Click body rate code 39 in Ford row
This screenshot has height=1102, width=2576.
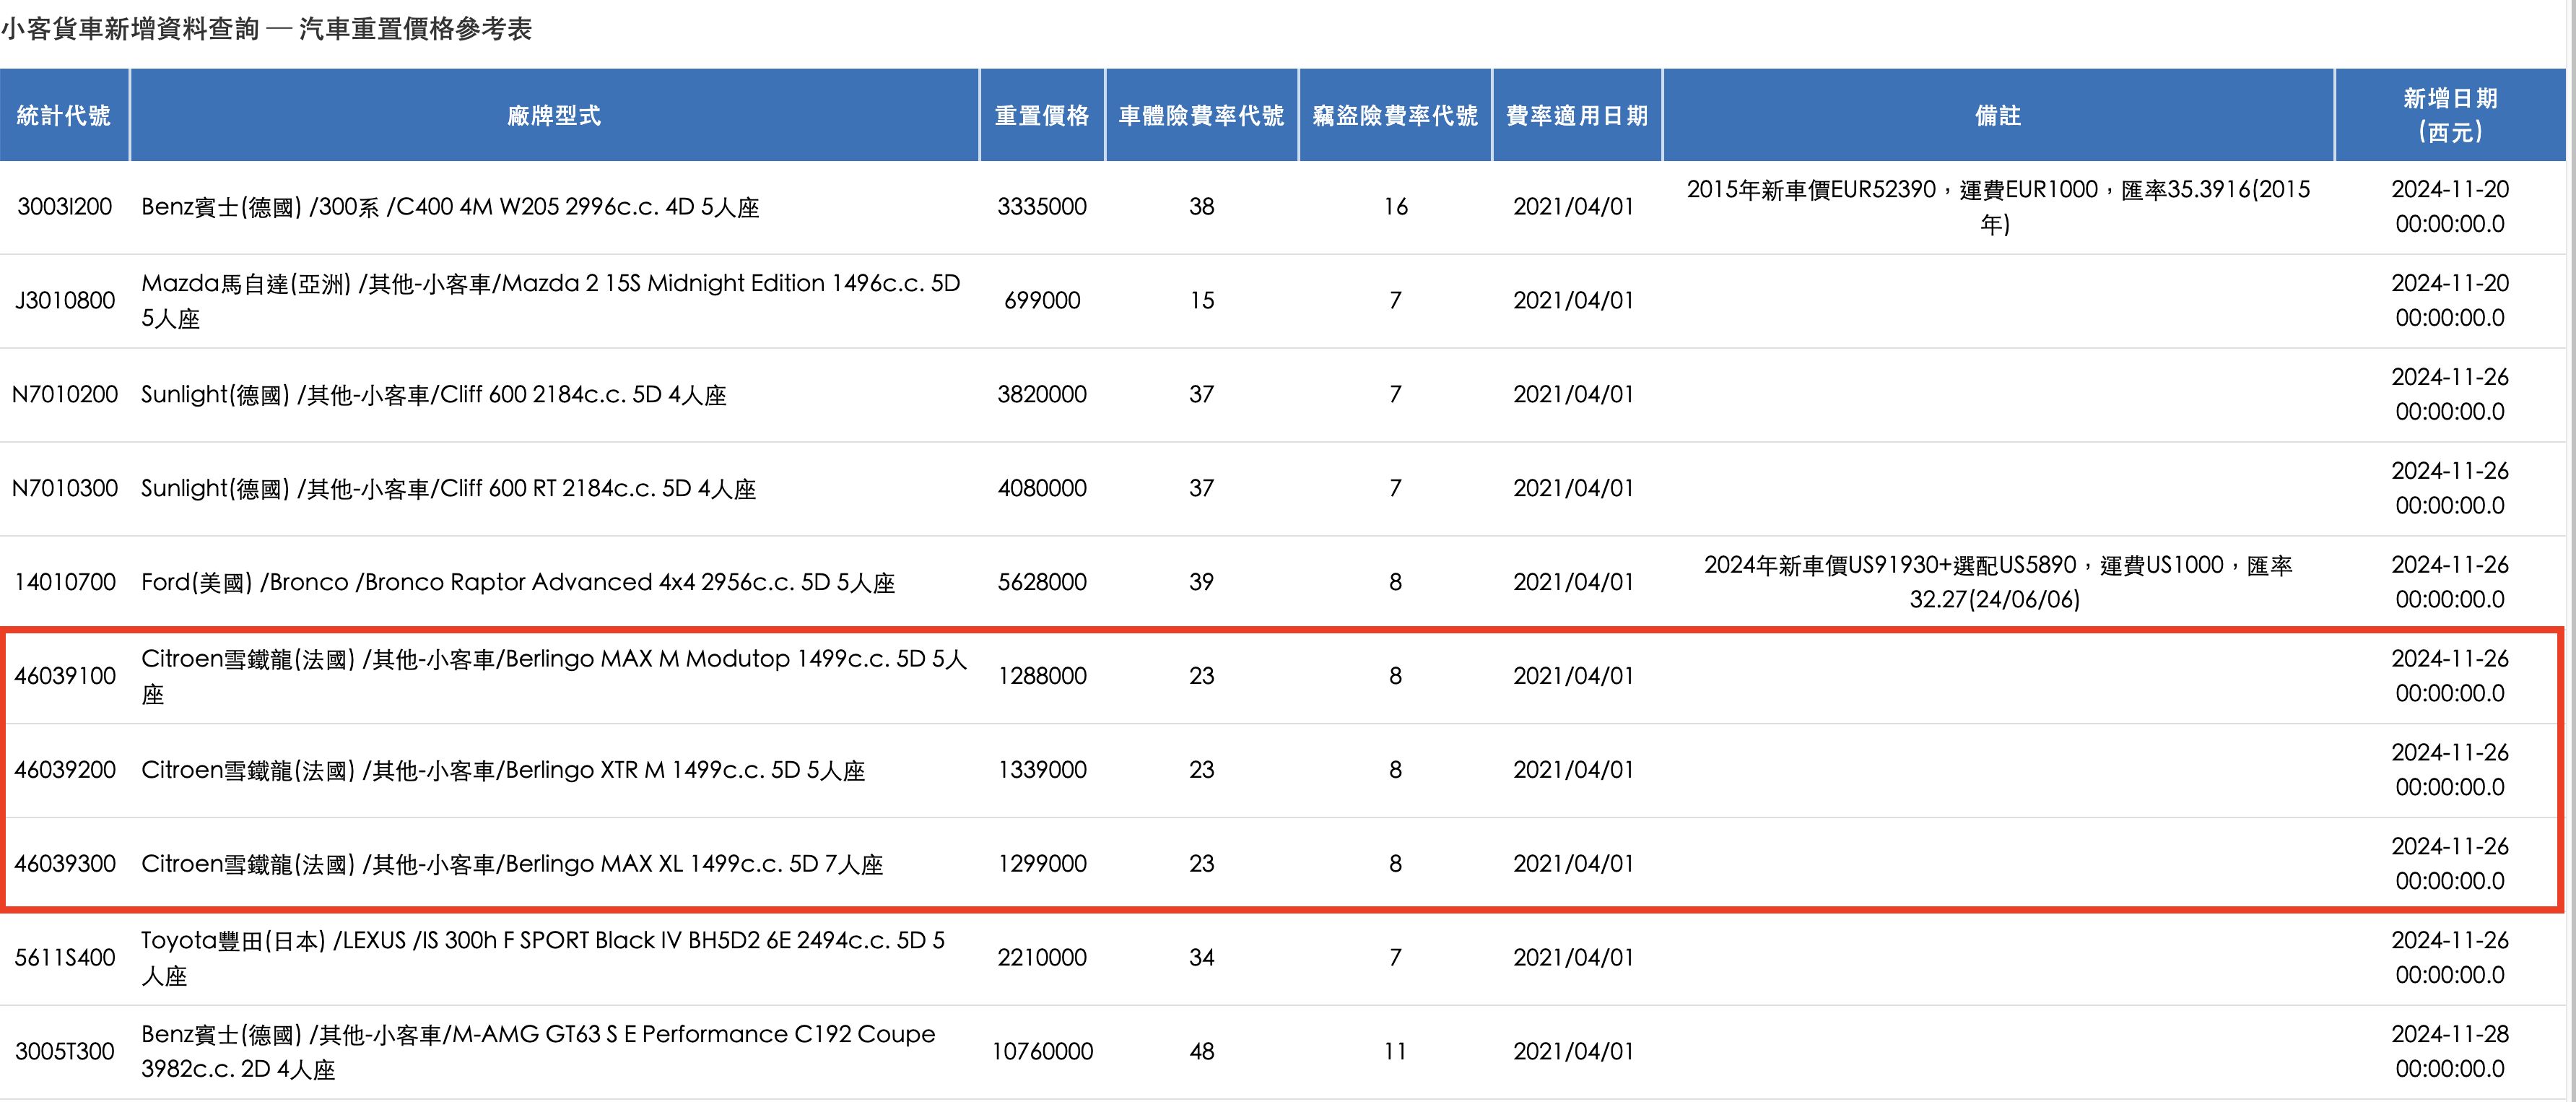[x=1202, y=583]
